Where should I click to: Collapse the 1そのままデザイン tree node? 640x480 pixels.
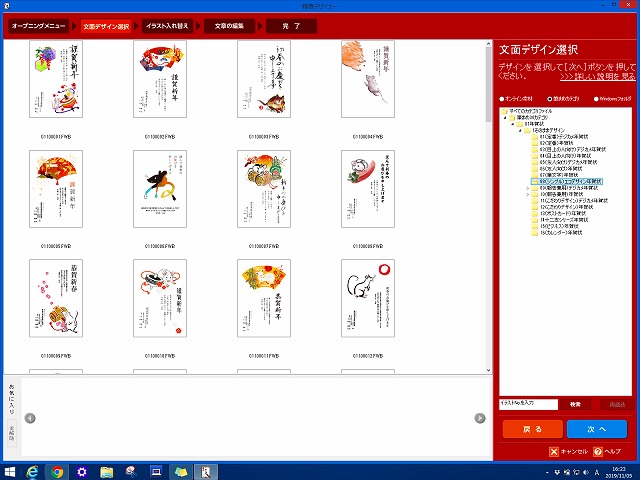(520, 131)
